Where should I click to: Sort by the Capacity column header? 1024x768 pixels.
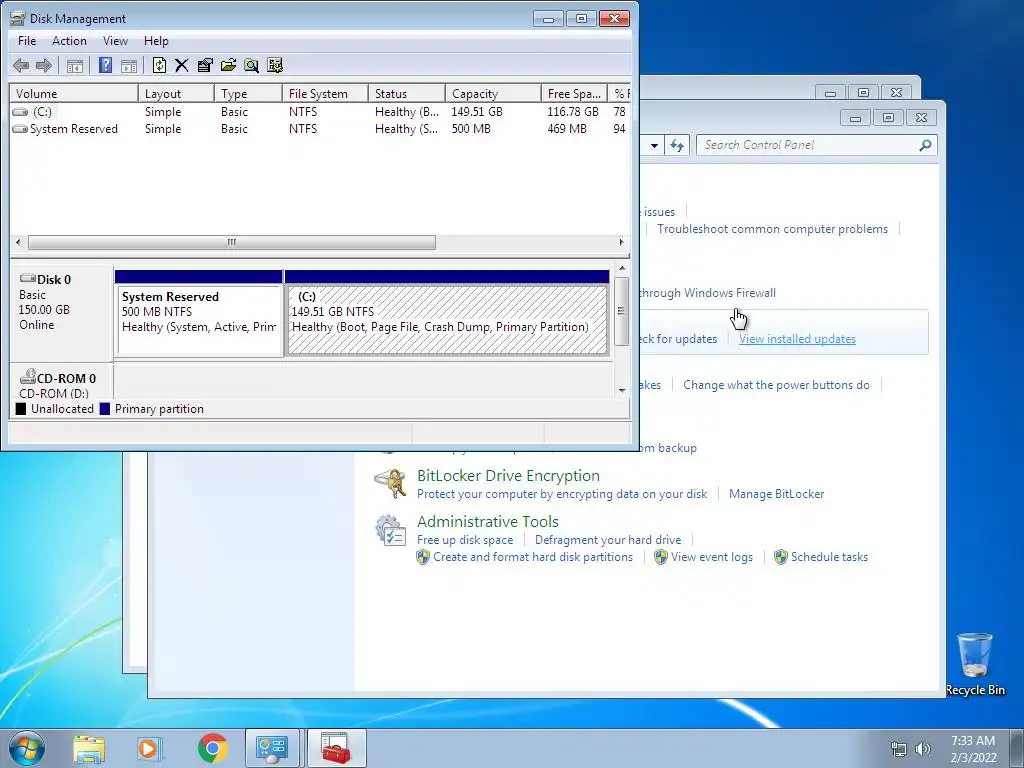(x=493, y=93)
